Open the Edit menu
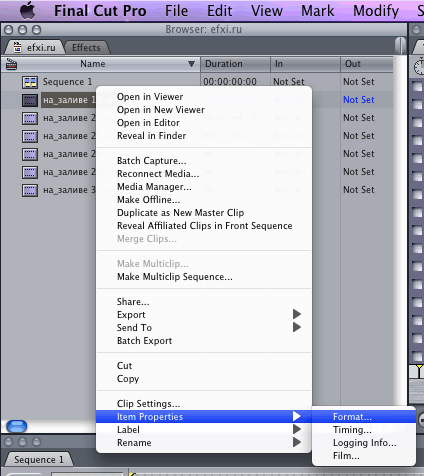The height and width of the screenshot is (476, 424). (219, 11)
